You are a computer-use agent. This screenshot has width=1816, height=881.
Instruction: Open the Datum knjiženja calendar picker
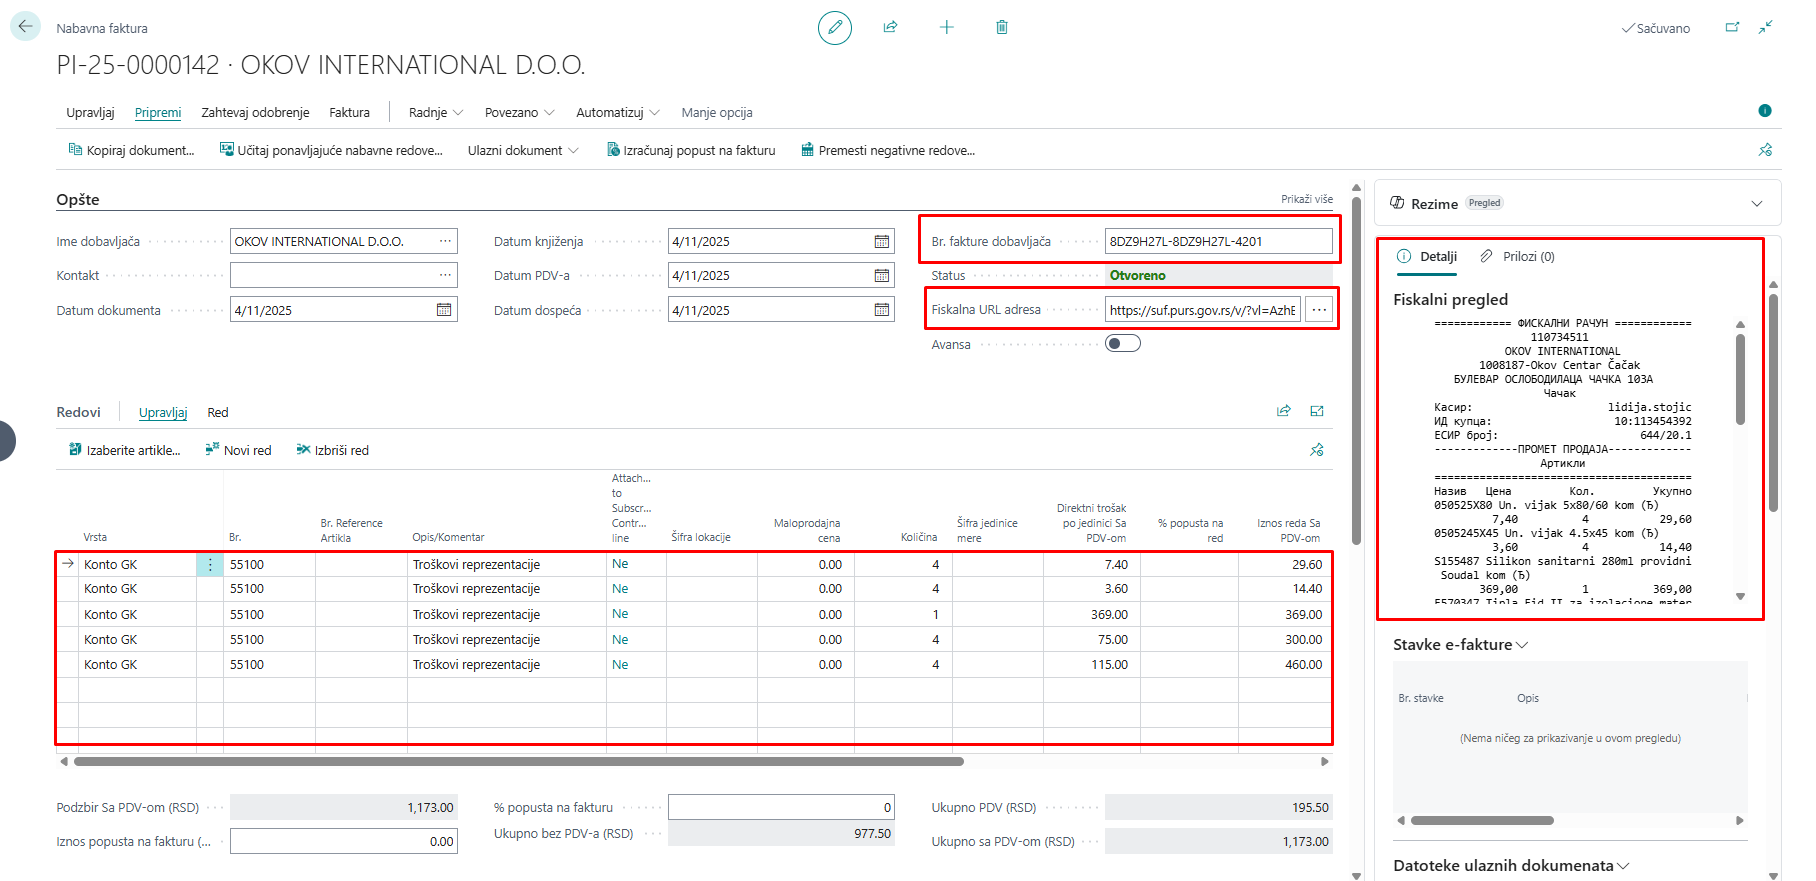(x=881, y=242)
